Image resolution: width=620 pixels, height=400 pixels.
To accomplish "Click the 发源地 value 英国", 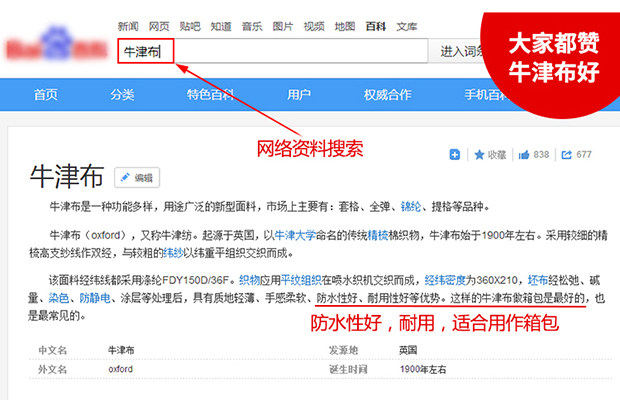I will coord(408,350).
